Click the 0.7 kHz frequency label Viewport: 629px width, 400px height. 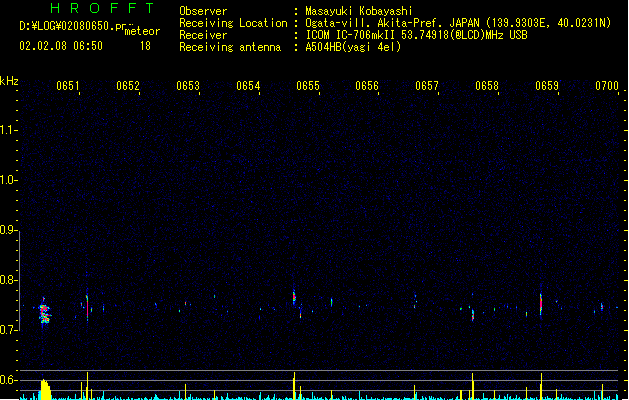[8, 330]
